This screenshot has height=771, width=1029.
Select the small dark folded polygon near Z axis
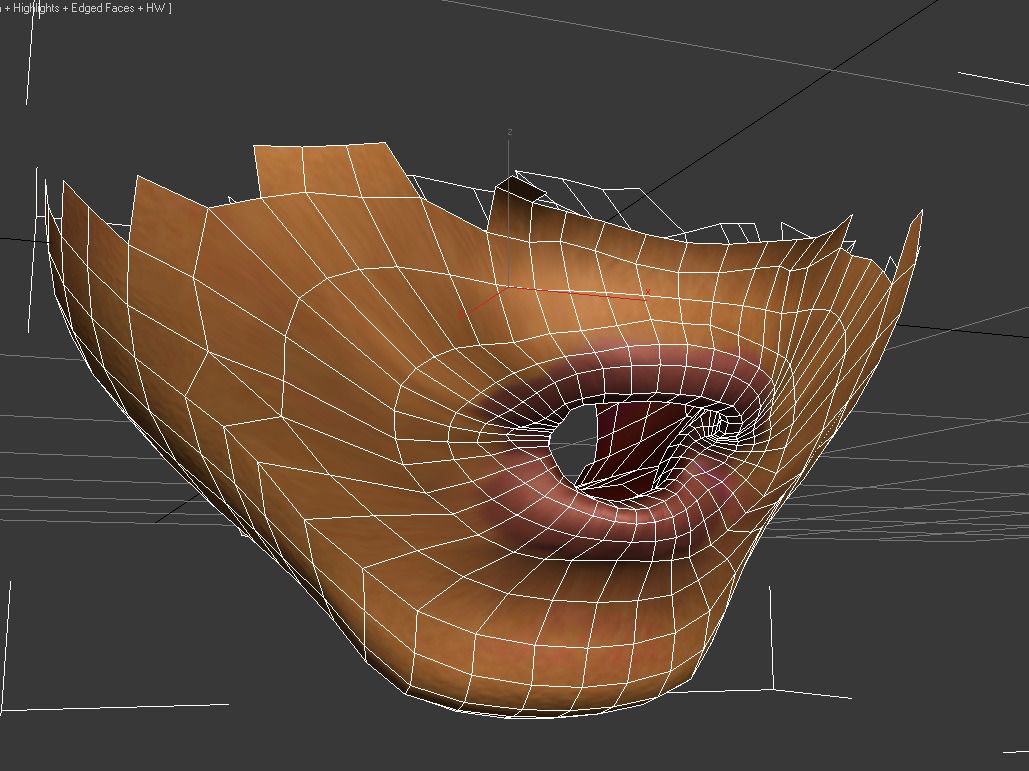520,190
